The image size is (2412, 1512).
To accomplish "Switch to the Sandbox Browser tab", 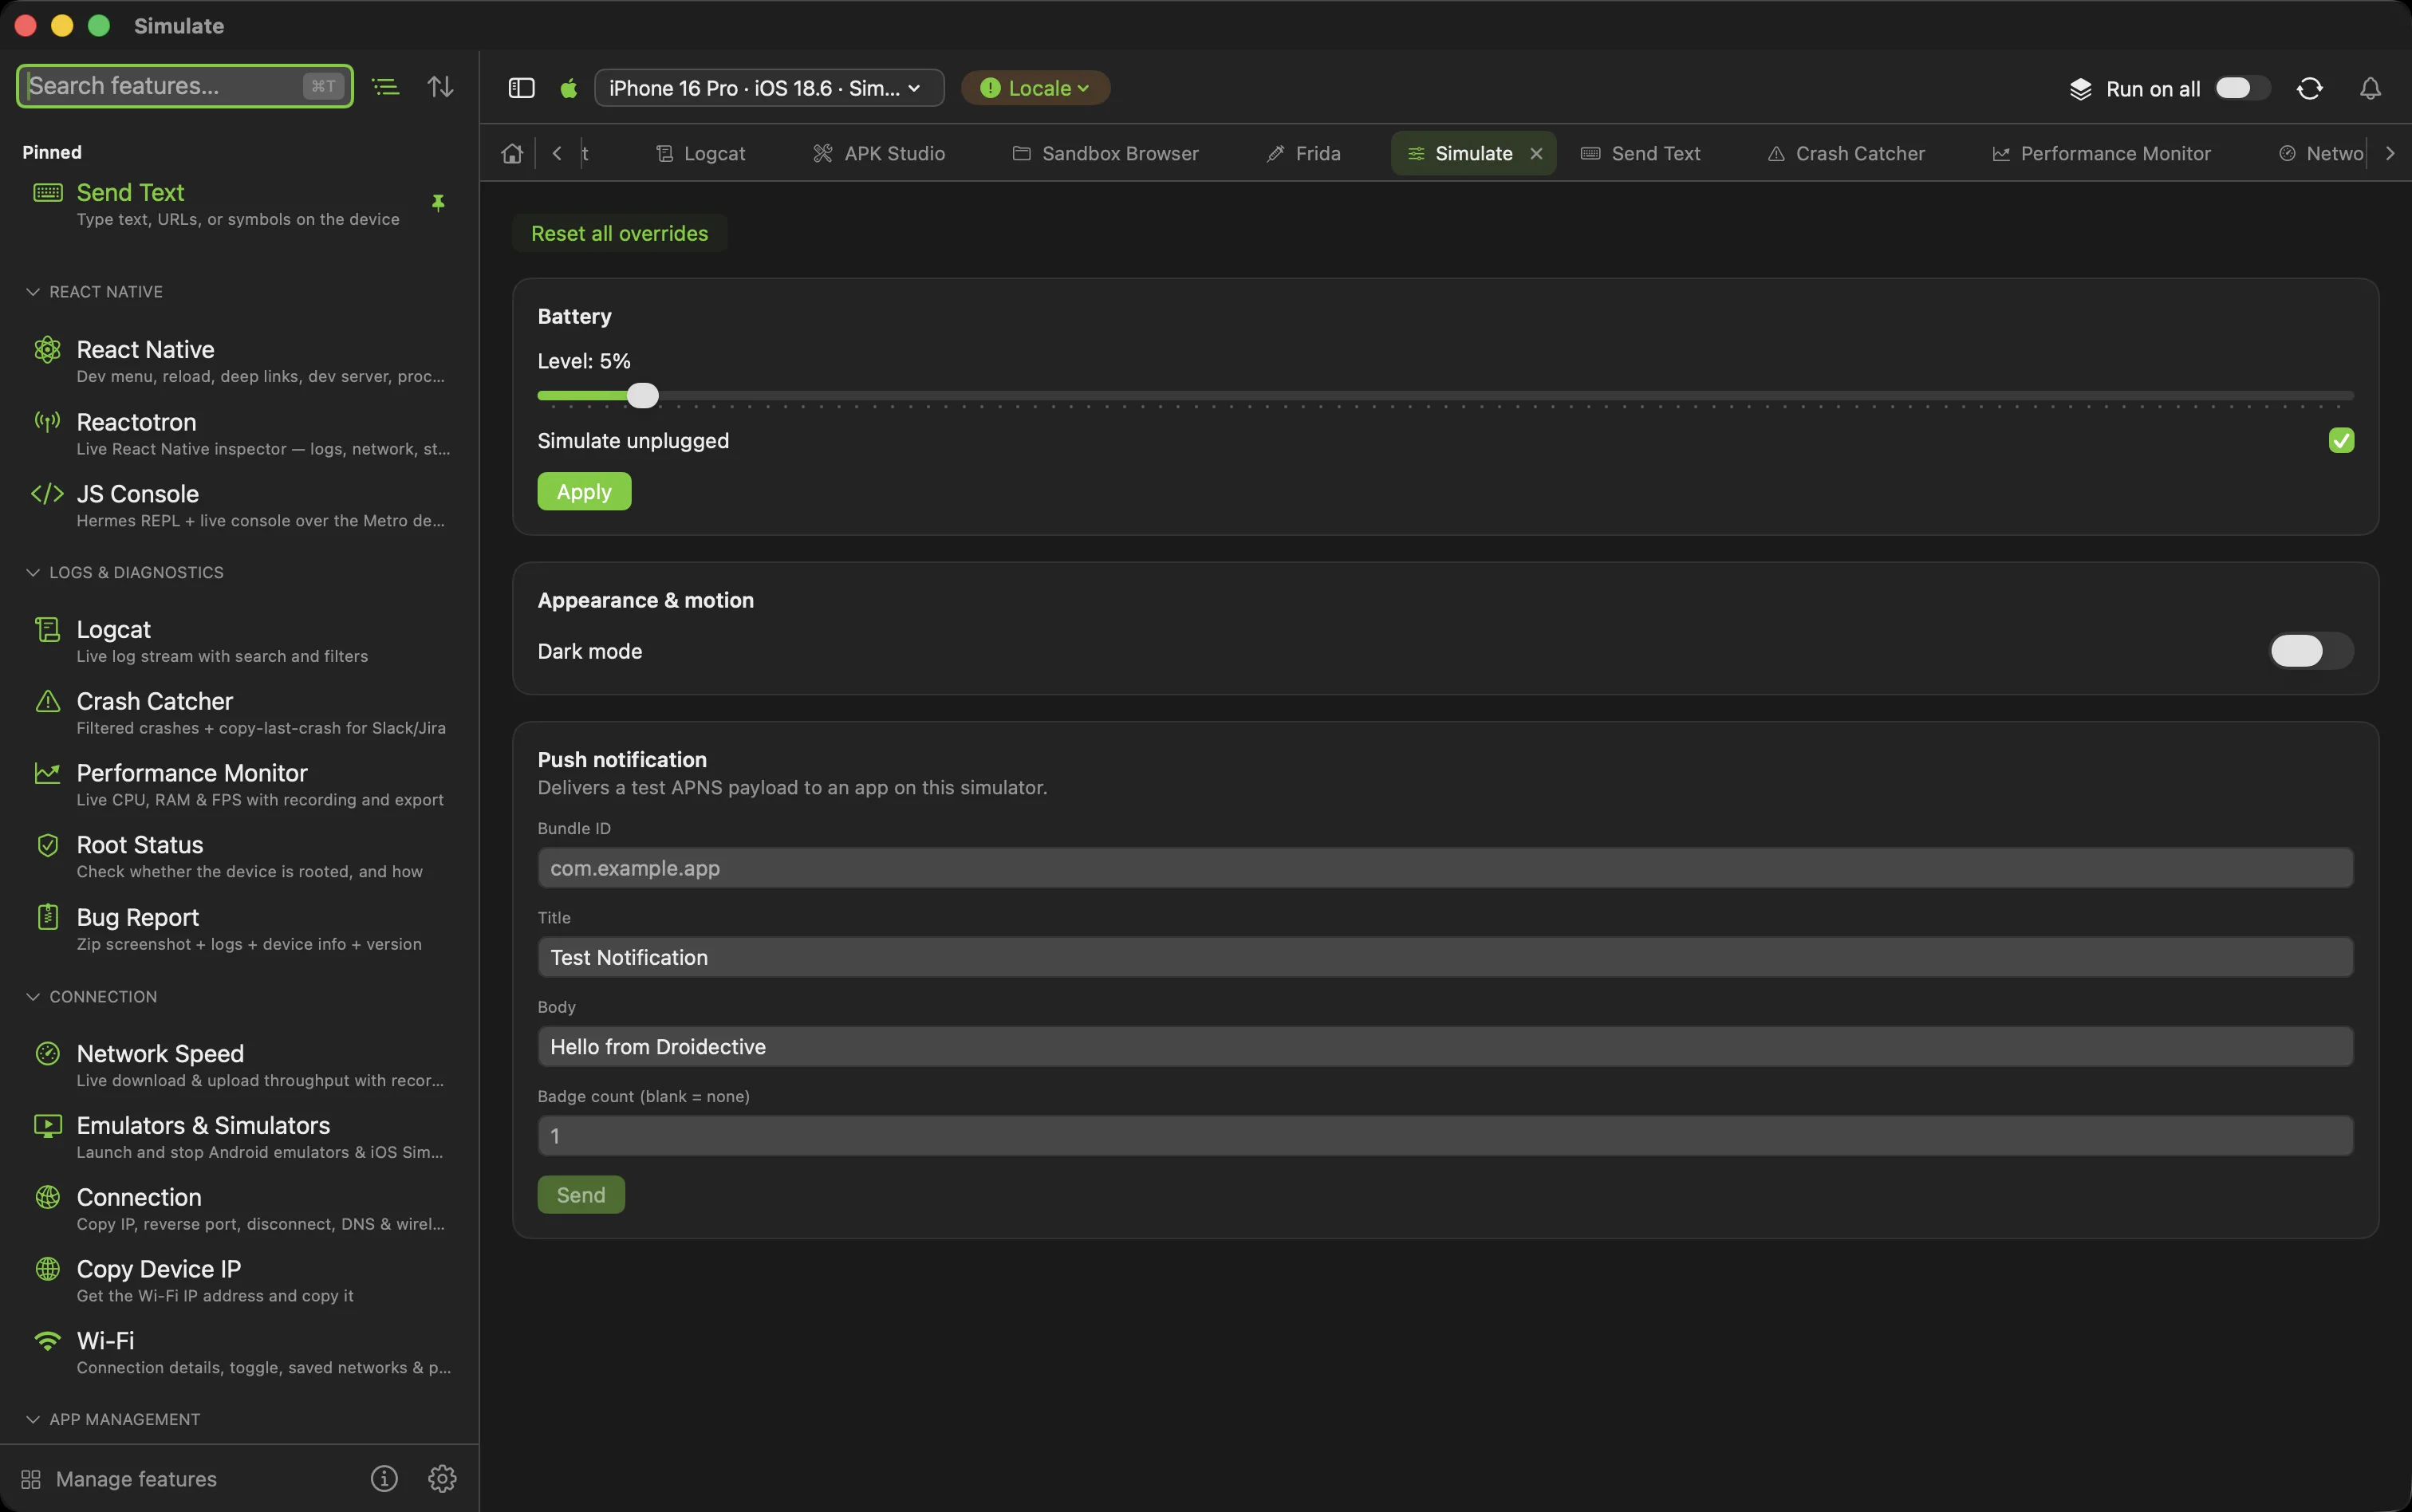I will pos(1105,153).
